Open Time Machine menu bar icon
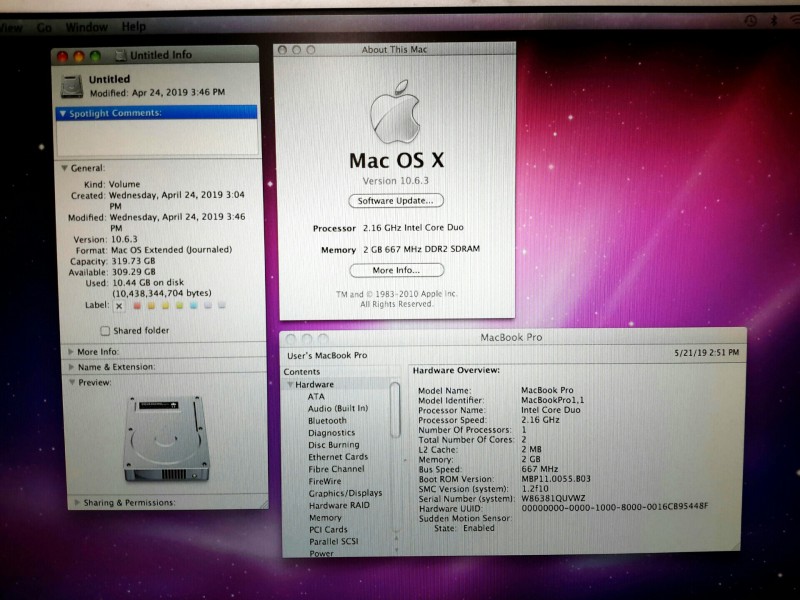Viewport: 800px width, 600px height. click(x=750, y=20)
